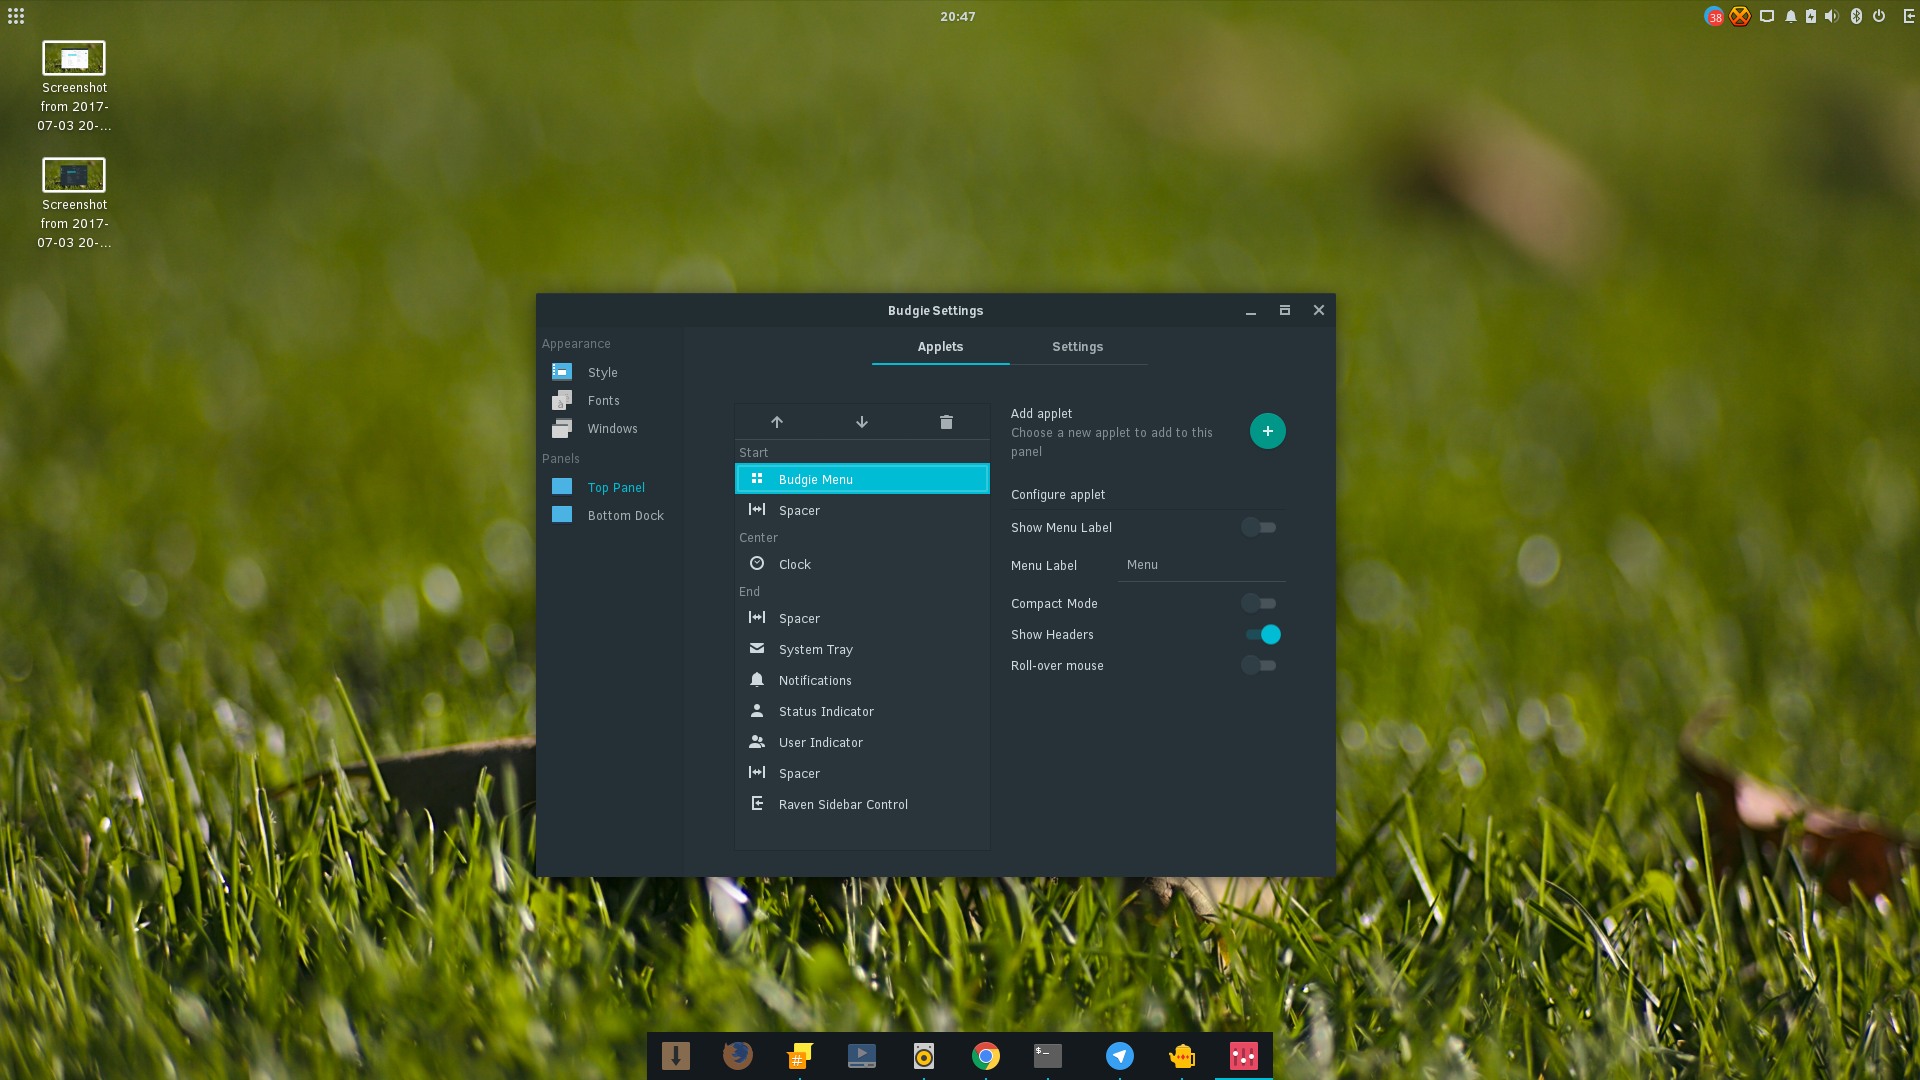Open the Budgie Menu grid icon in top panel
The image size is (1920, 1080).
tap(16, 16)
